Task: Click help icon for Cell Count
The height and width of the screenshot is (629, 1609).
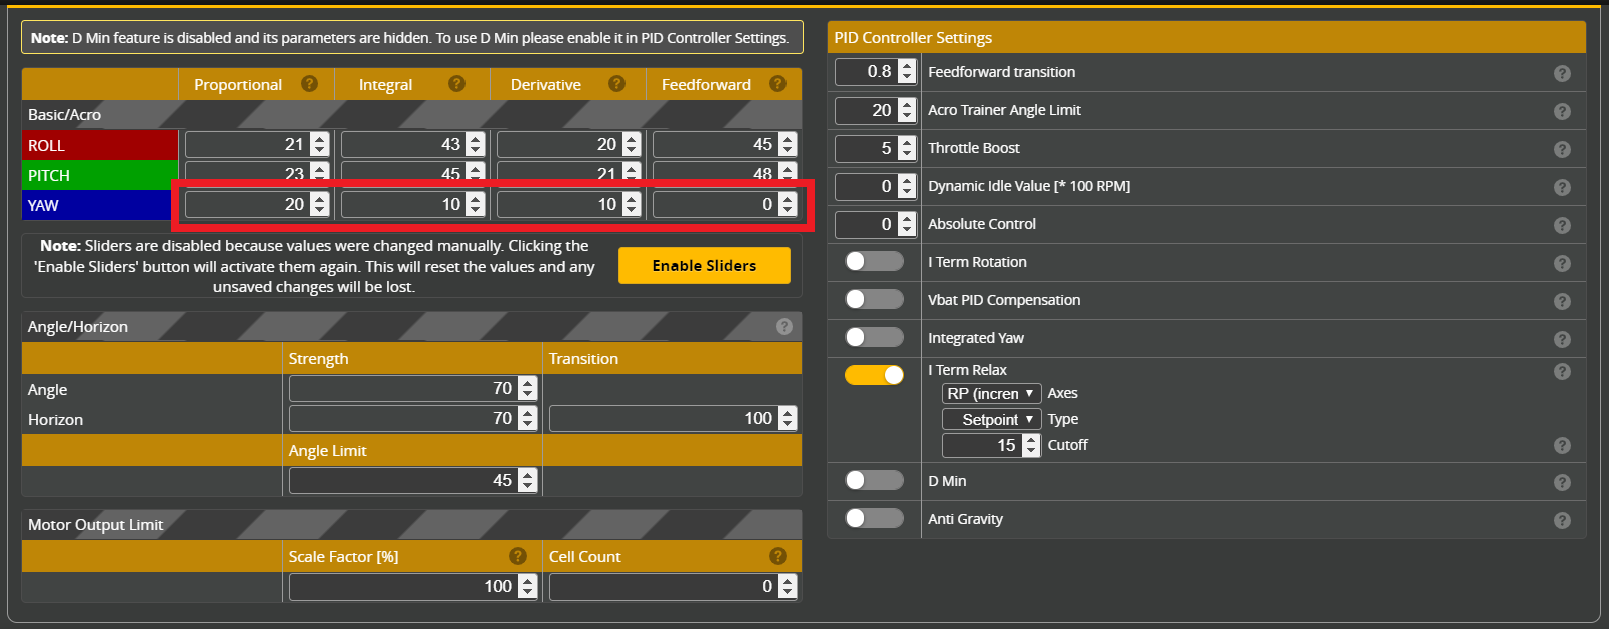Action: [x=778, y=556]
